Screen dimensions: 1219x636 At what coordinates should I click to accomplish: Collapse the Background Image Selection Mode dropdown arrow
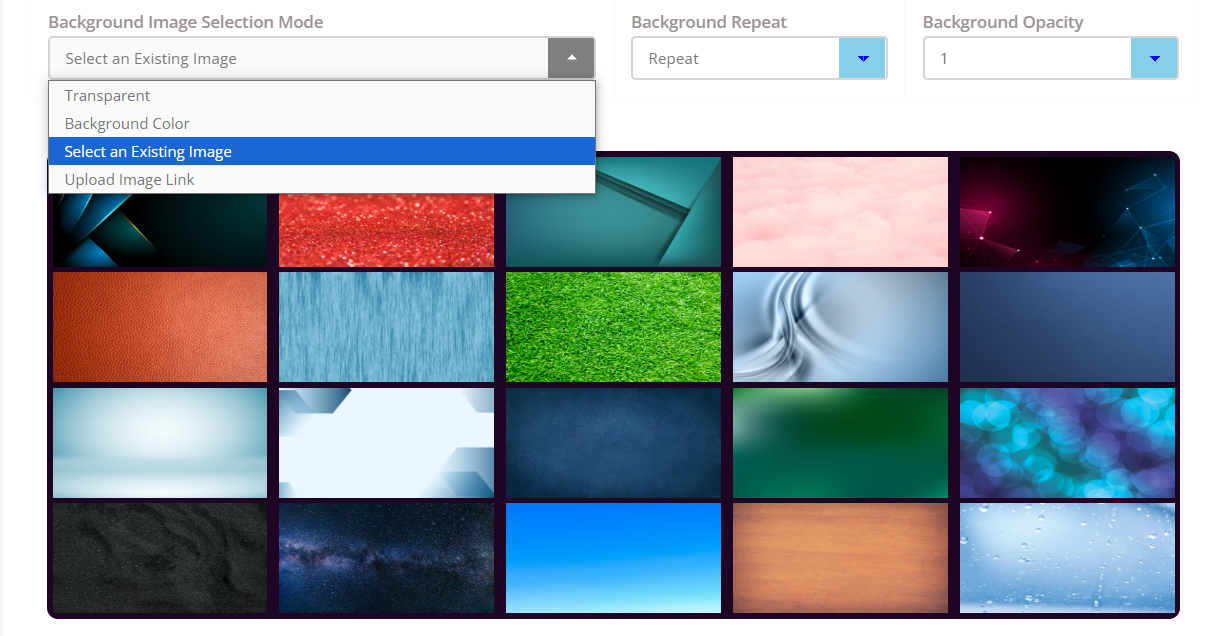pyautogui.click(x=571, y=58)
